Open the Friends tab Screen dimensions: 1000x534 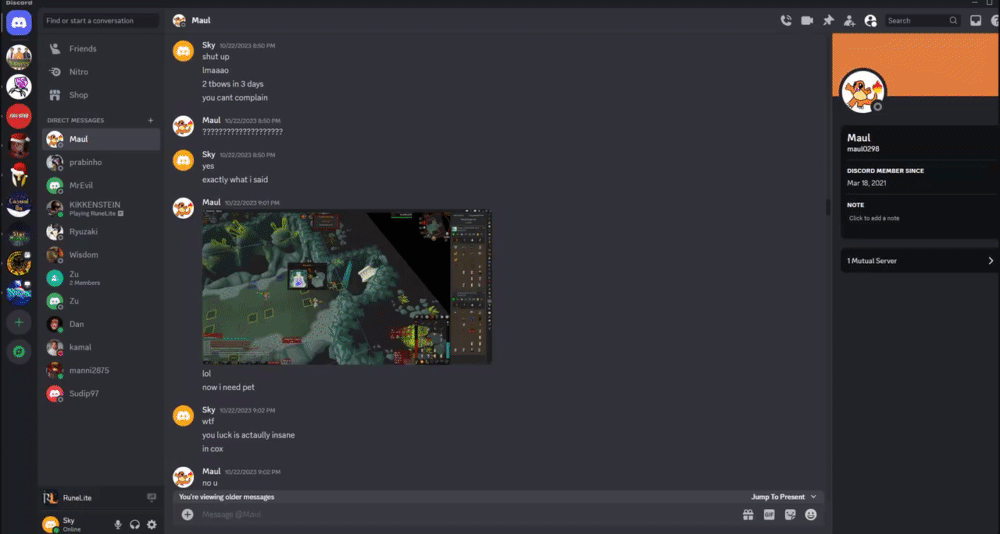click(x=101, y=48)
